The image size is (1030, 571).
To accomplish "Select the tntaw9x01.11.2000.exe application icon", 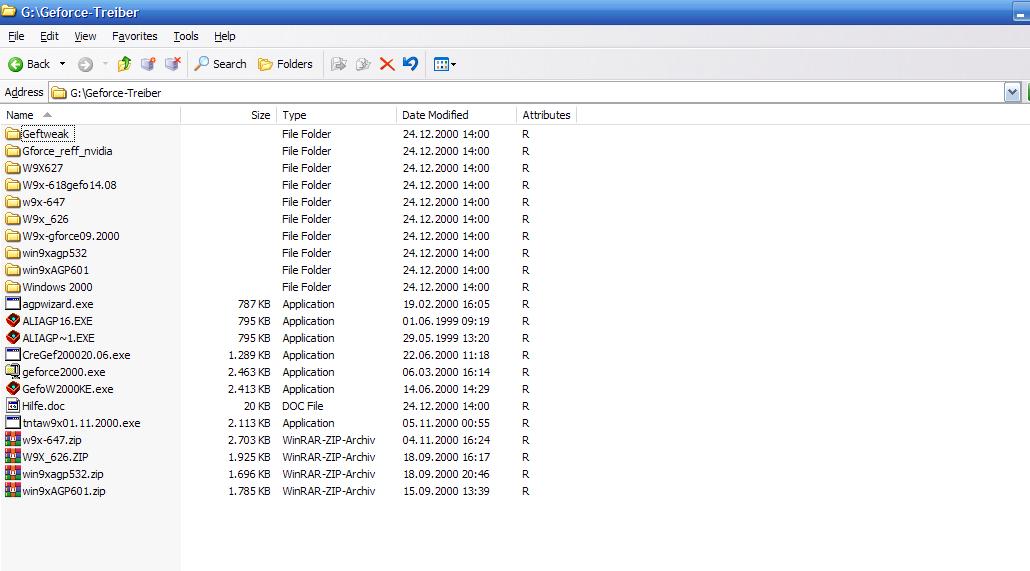I will [x=12, y=423].
